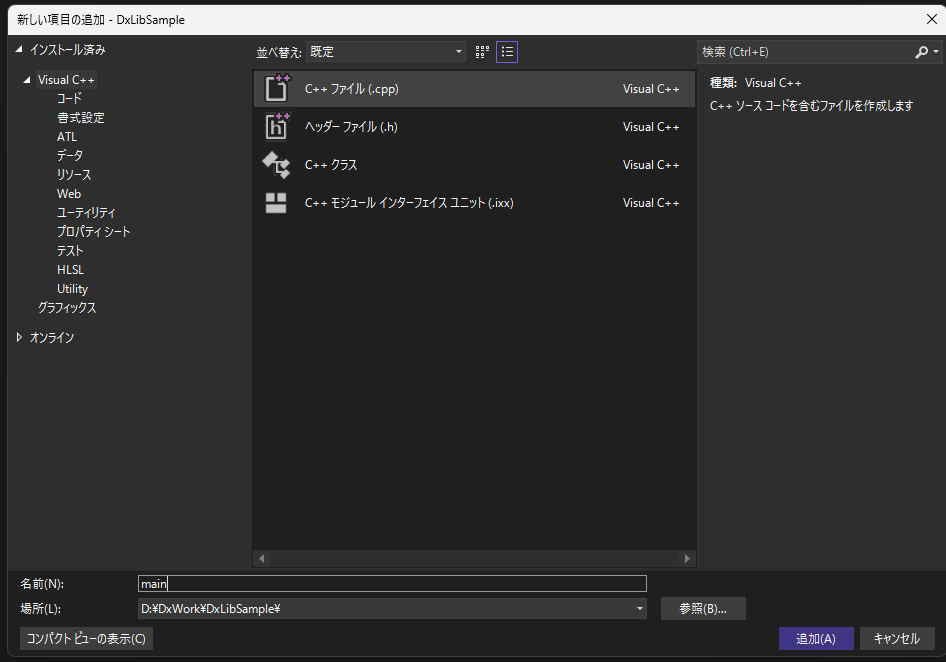Select the Utility category

(x=72, y=289)
